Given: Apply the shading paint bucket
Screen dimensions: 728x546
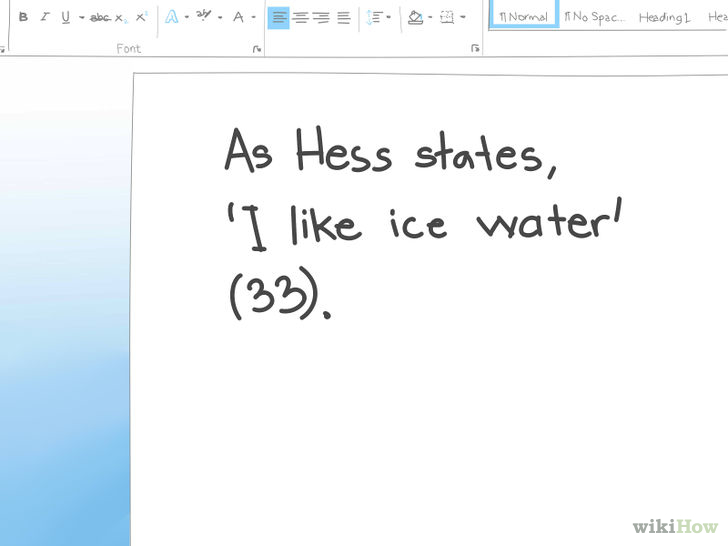Looking at the screenshot, I should [415, 18].
